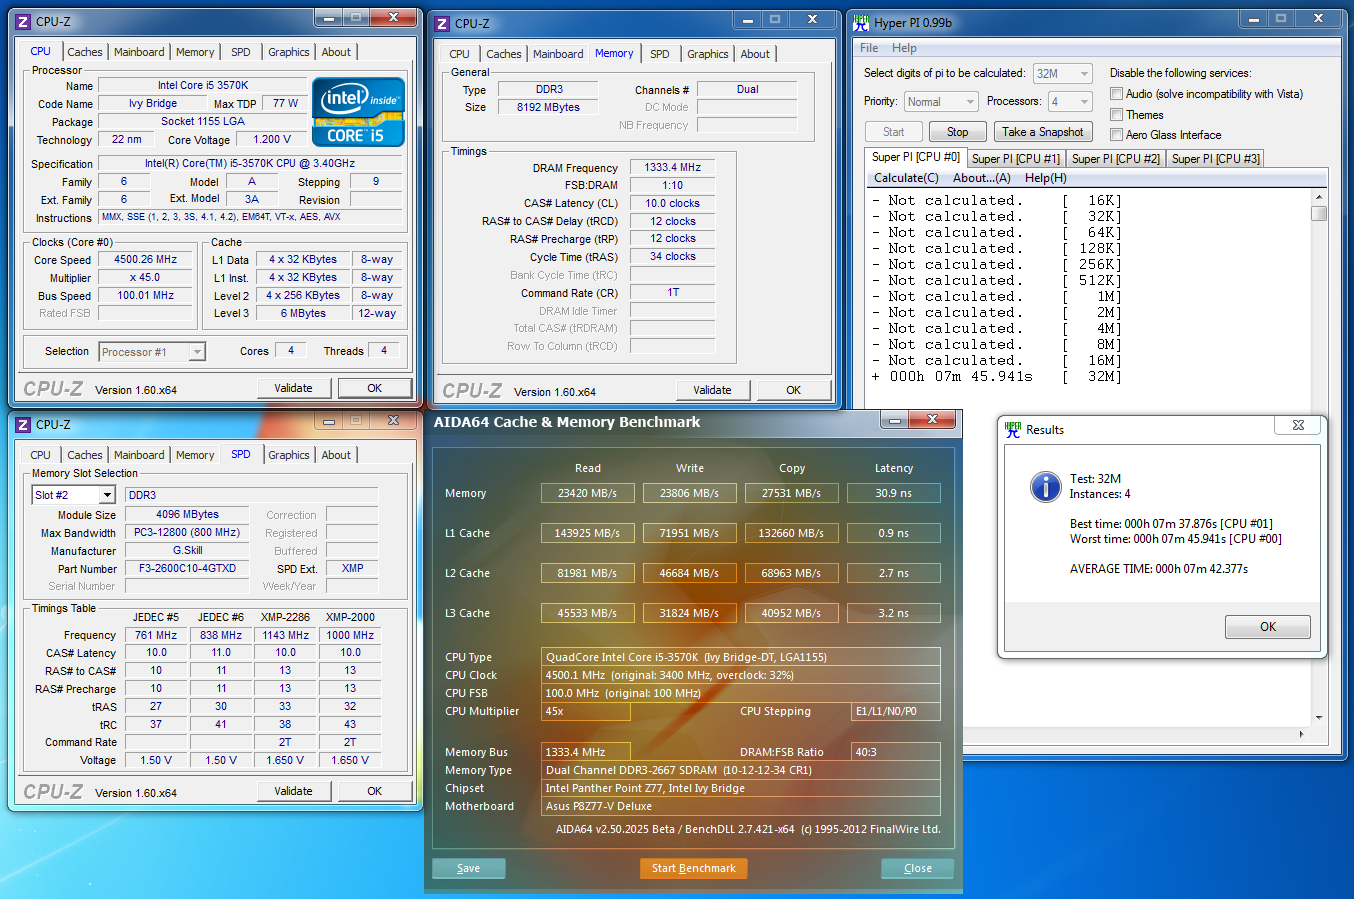1354x899 pixels.
Task: Click Start Benchmark in AIDA64
Action: point(693,868)
